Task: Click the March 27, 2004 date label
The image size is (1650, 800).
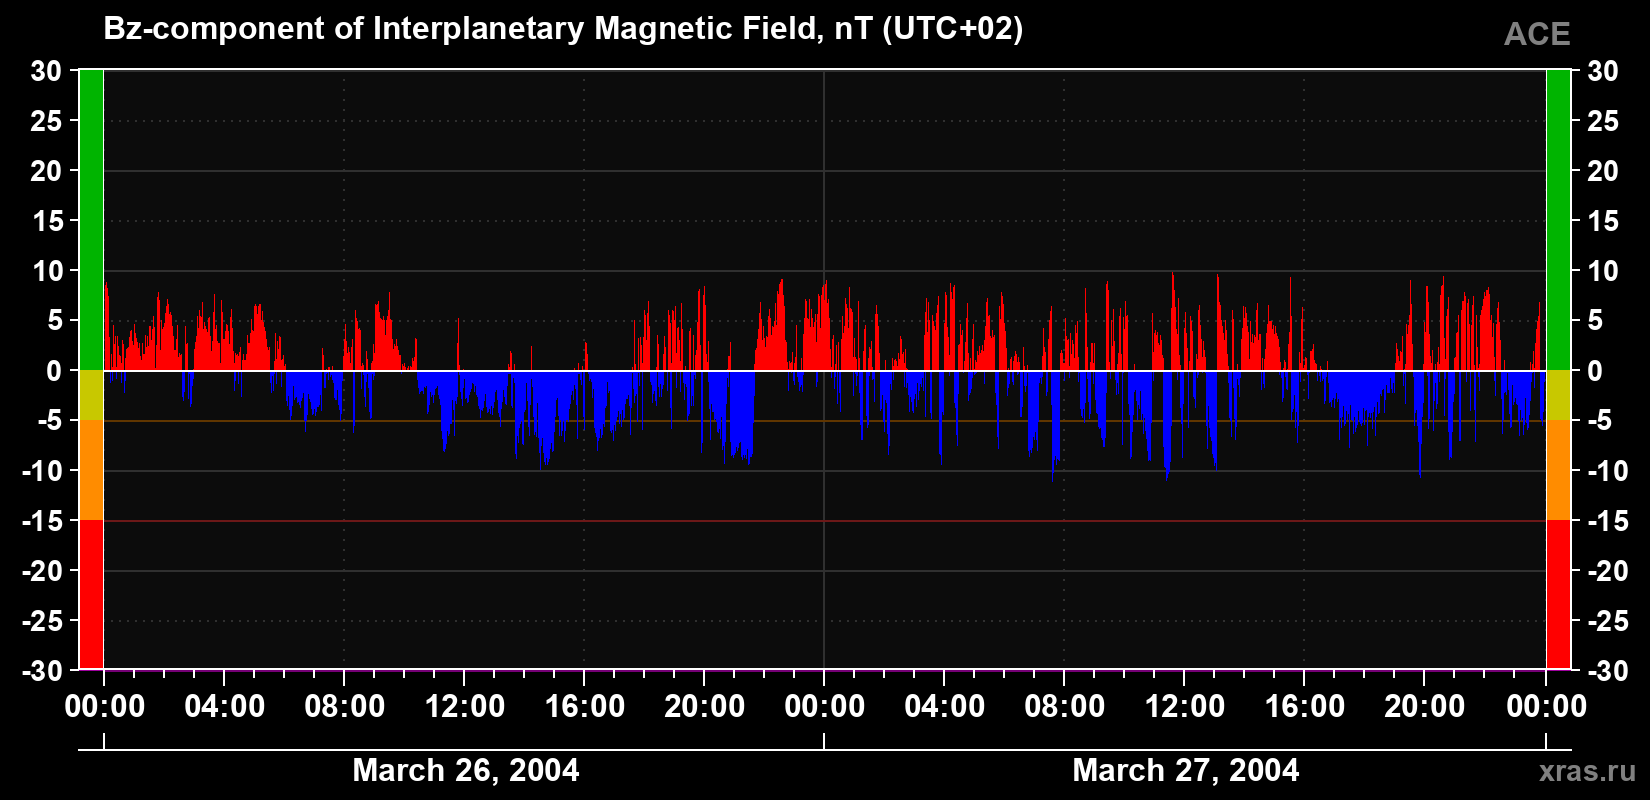Action: coord(1186,770)
